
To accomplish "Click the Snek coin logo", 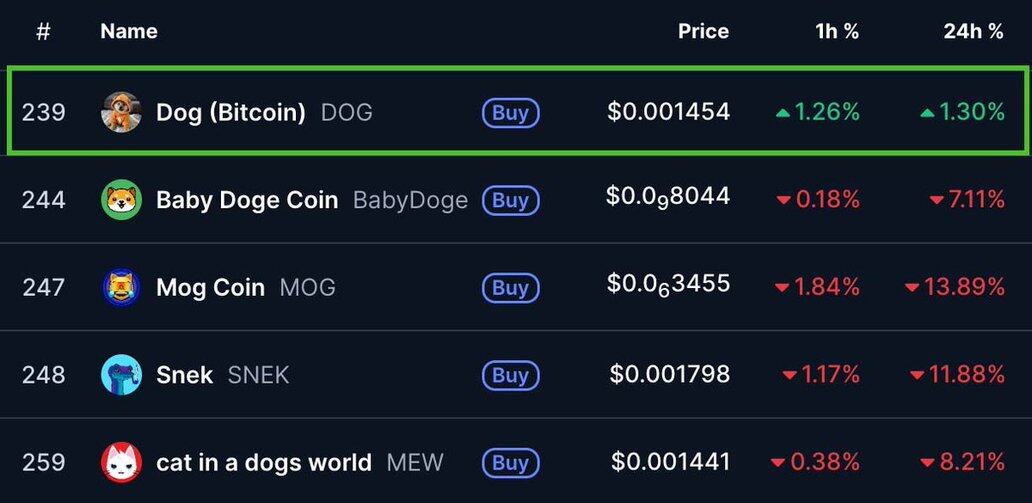I will (x=122, y=375).
